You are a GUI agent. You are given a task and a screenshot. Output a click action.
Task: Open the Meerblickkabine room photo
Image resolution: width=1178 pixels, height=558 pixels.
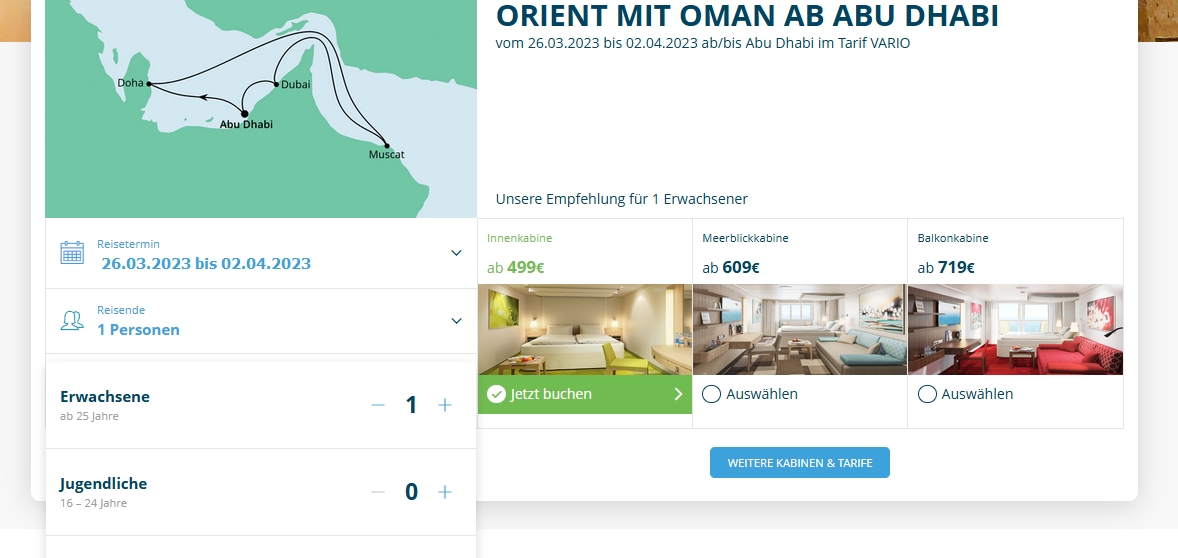coord(799,329)
